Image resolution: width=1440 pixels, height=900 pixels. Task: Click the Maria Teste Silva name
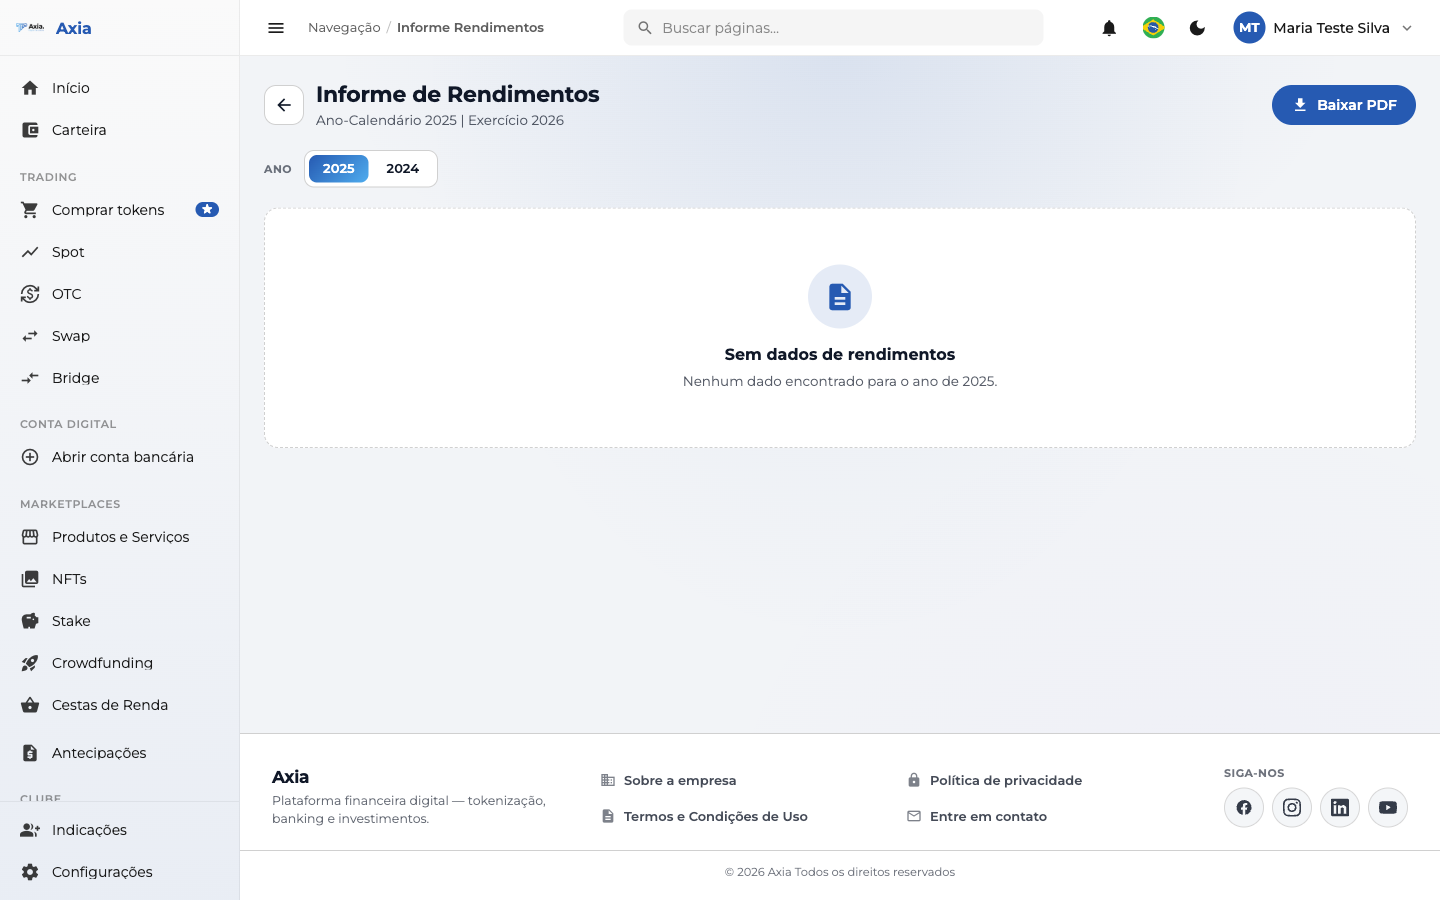tap(1331, 28)
